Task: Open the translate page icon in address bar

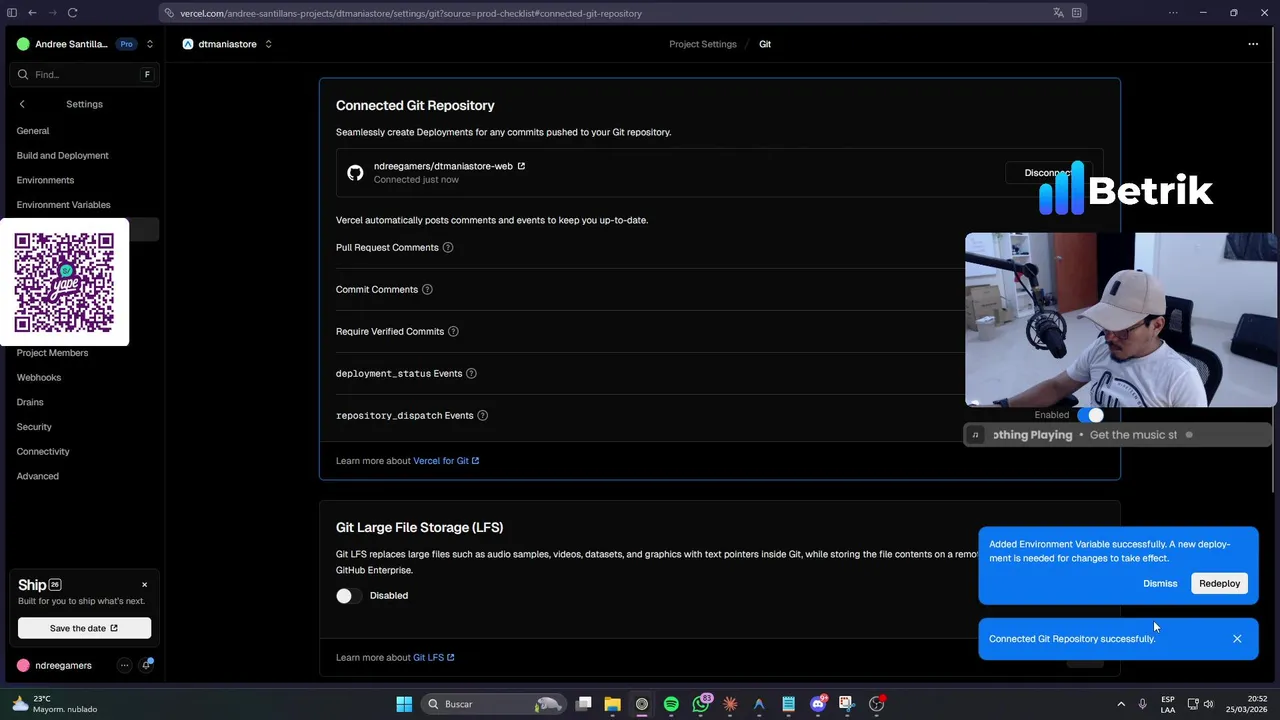Action: point(1058,13)
